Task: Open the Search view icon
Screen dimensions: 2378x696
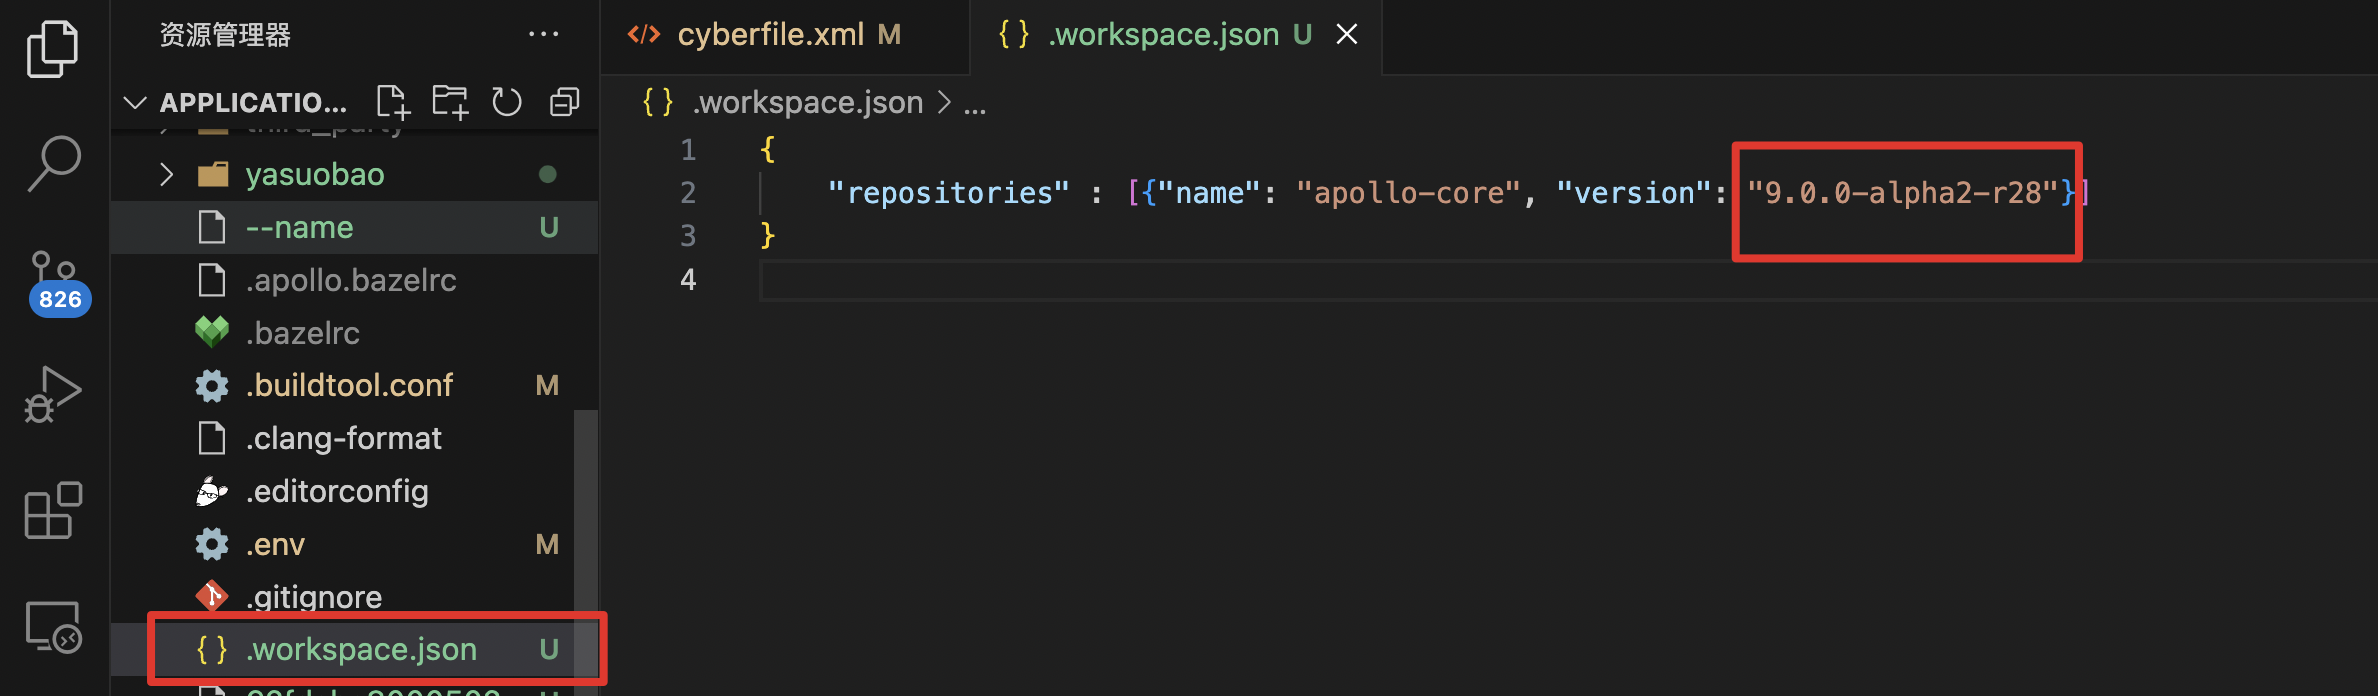Action: point(52,163)
